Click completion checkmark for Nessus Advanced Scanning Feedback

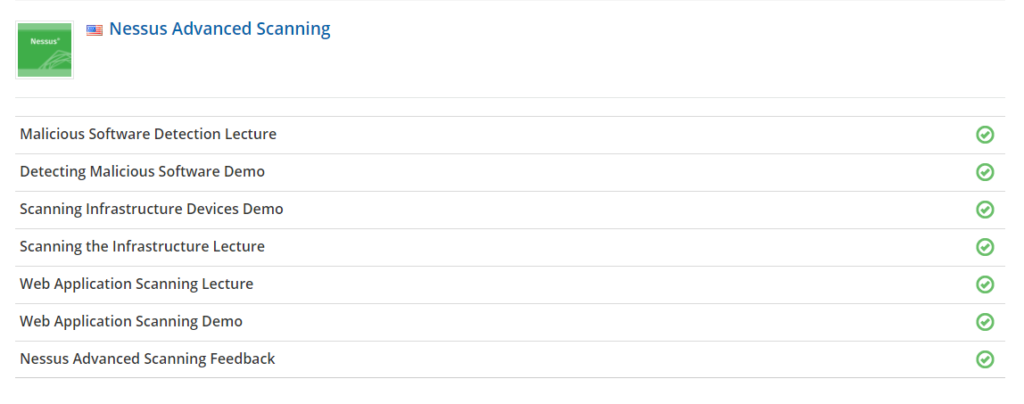pos(985,359)
